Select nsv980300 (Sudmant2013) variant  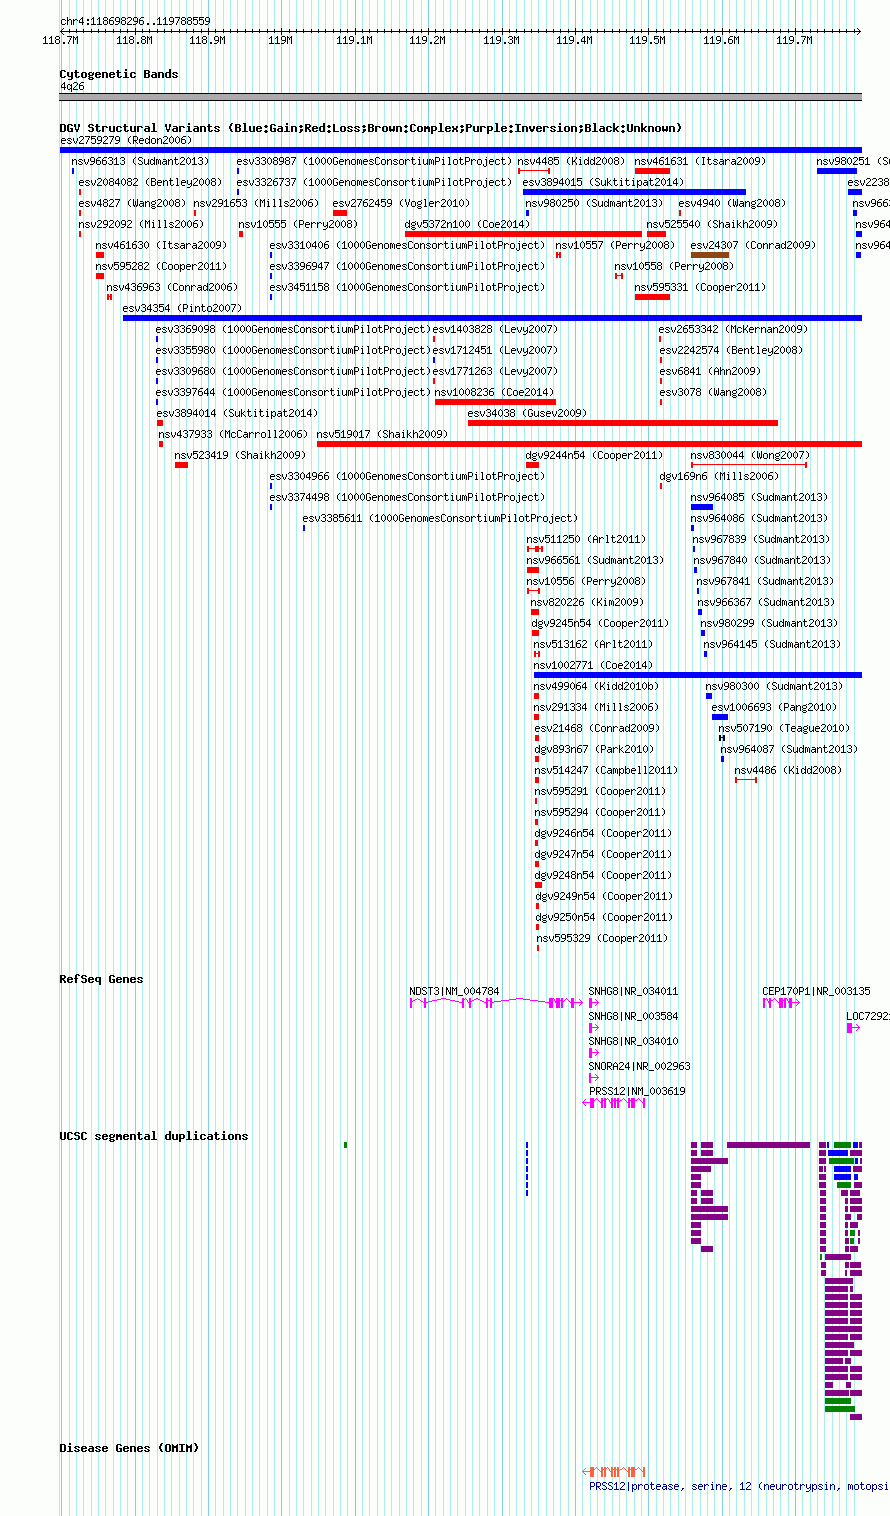[774, 686]
